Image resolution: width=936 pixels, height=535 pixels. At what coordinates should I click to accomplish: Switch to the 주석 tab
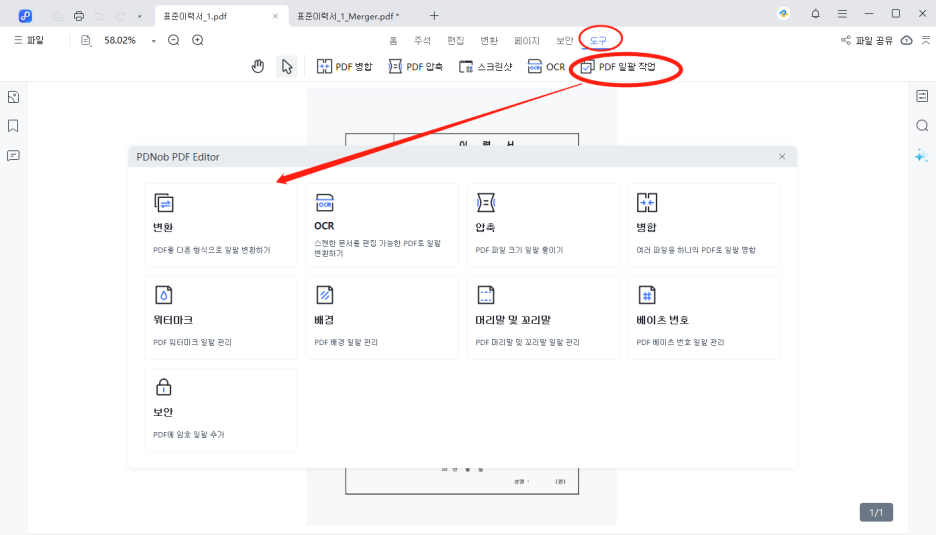click(x=422, y=41)
